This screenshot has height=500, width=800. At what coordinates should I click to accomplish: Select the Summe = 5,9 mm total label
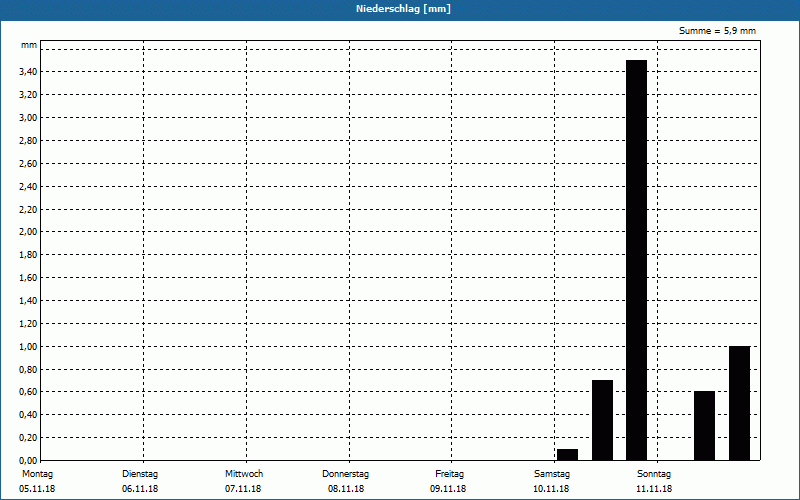(717, 31)
